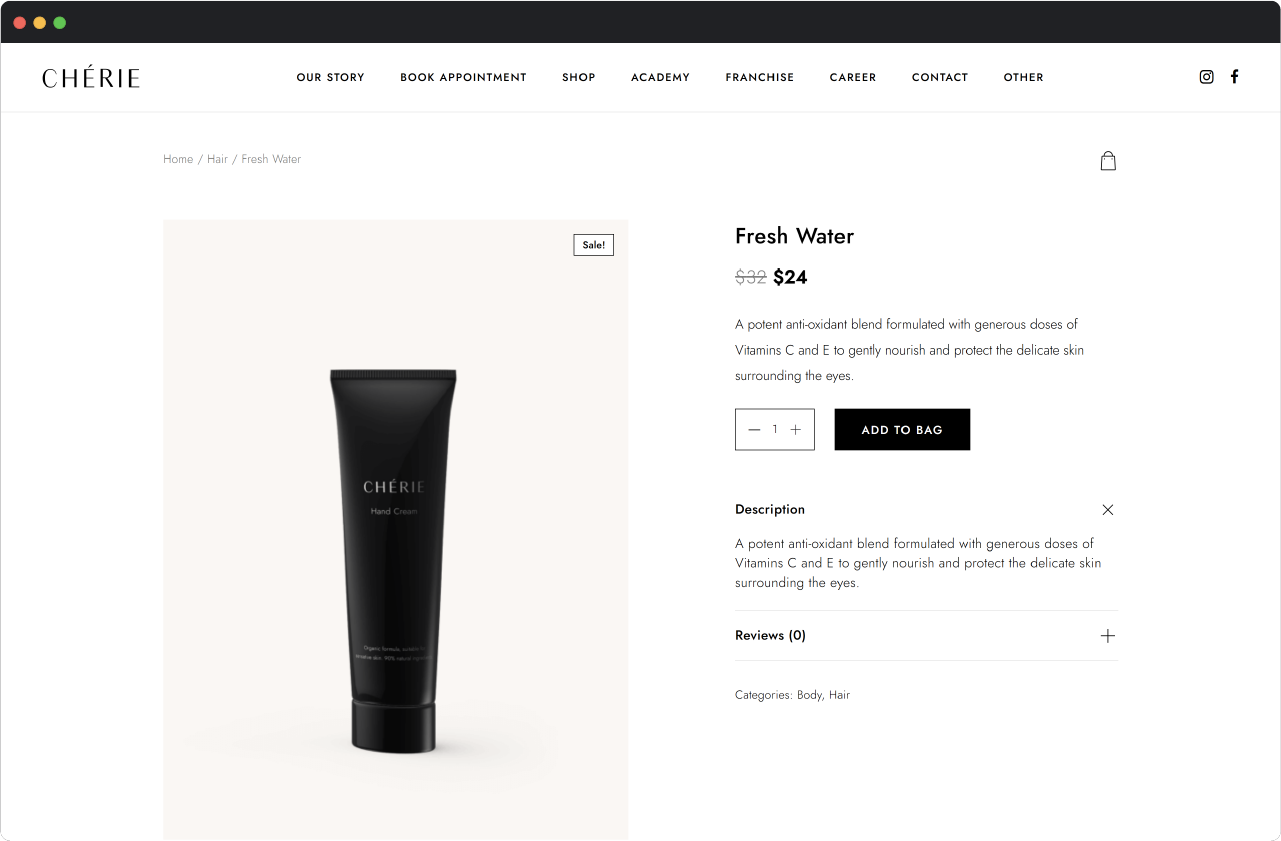Decrease quantity with the minus icon

click(x=754, y=430)
